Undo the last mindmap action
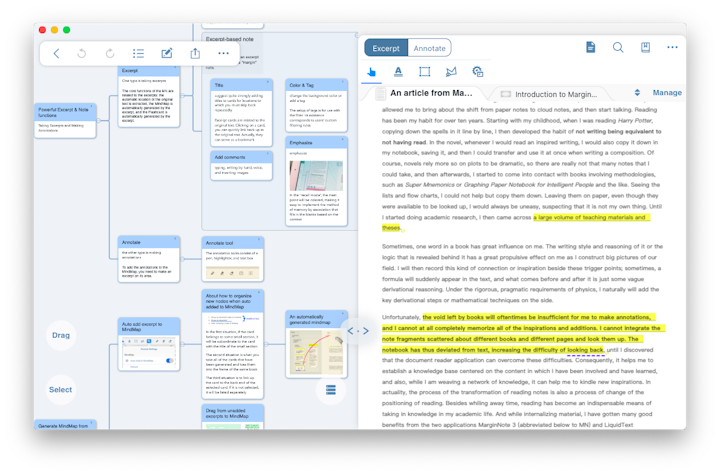Screen dimensions: 720x474 (x=82, y=53)
